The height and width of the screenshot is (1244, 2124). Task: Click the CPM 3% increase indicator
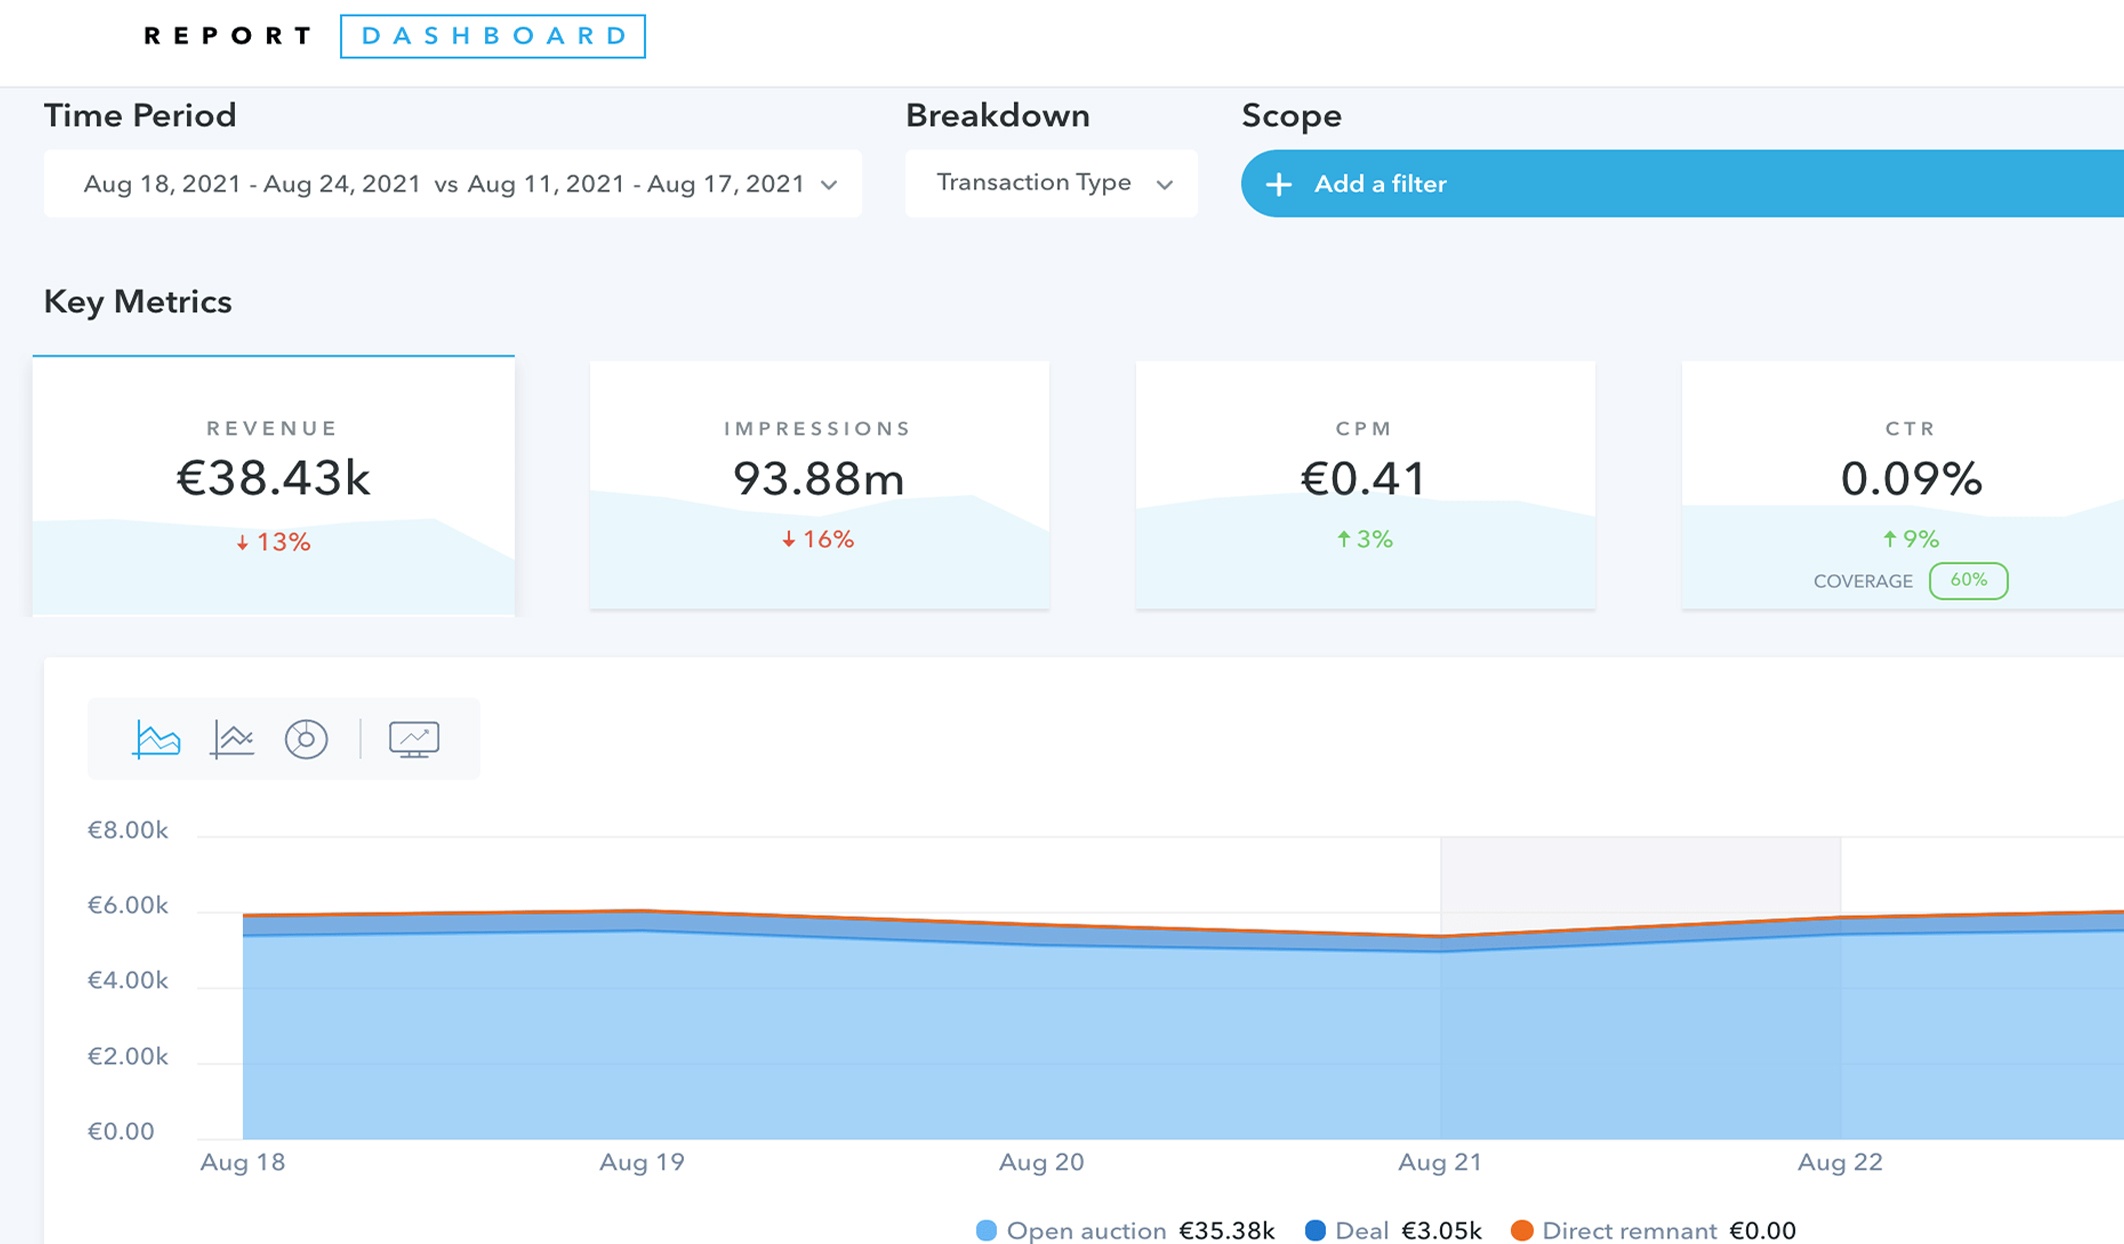pos(1365,540)
